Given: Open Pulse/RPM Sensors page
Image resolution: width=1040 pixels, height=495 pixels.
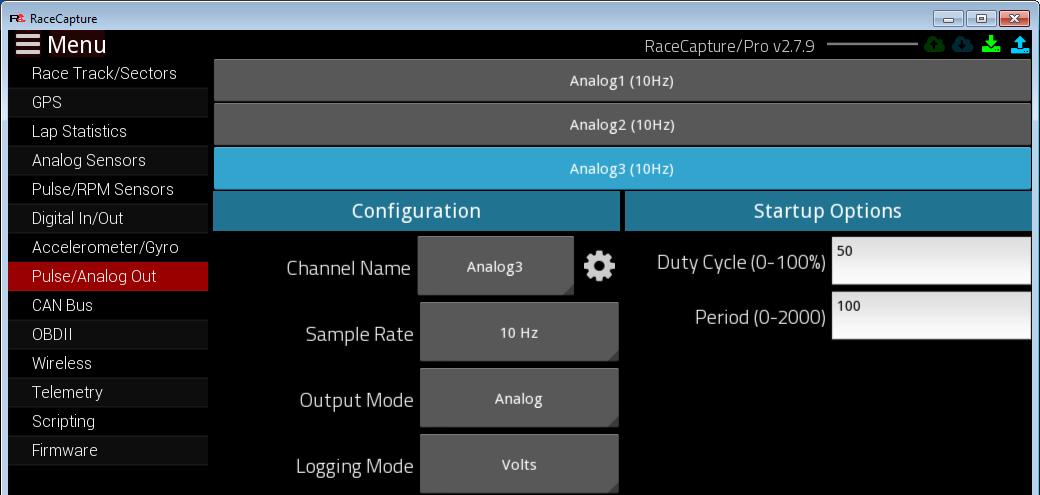Looking at the screenshot, I should click(x=108, y=189).
